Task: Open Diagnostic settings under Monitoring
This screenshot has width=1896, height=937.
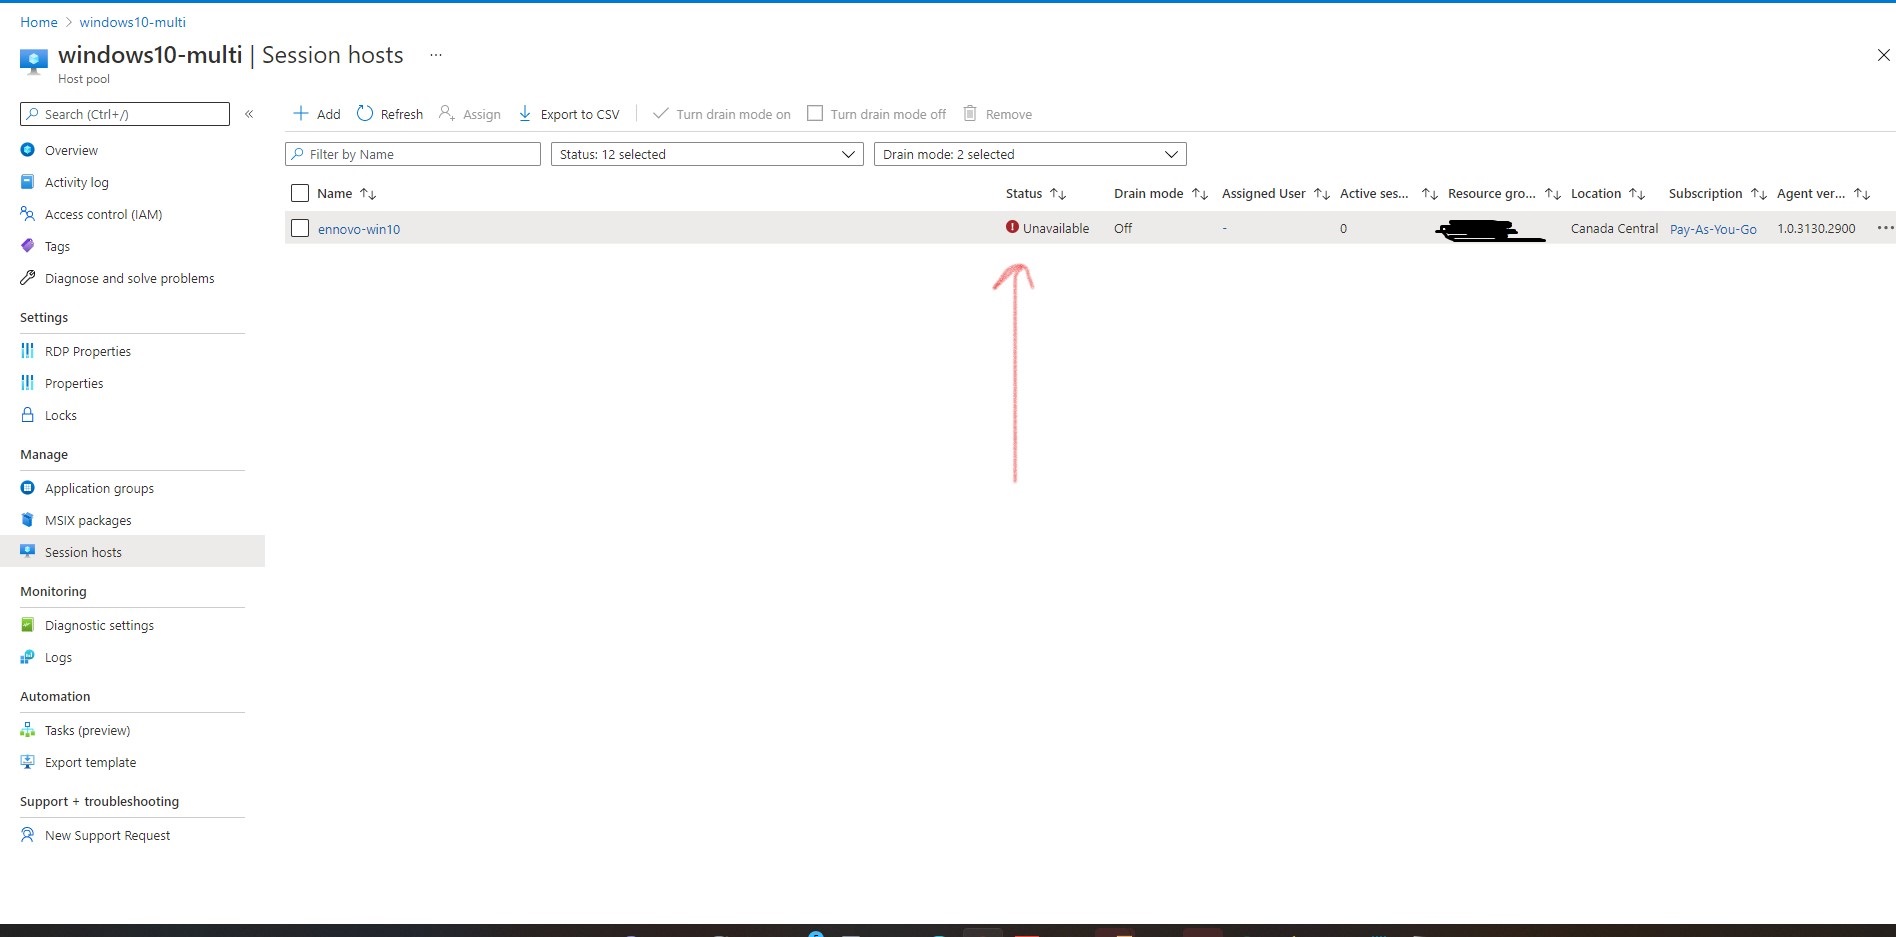Action: [x=99, y=625]
